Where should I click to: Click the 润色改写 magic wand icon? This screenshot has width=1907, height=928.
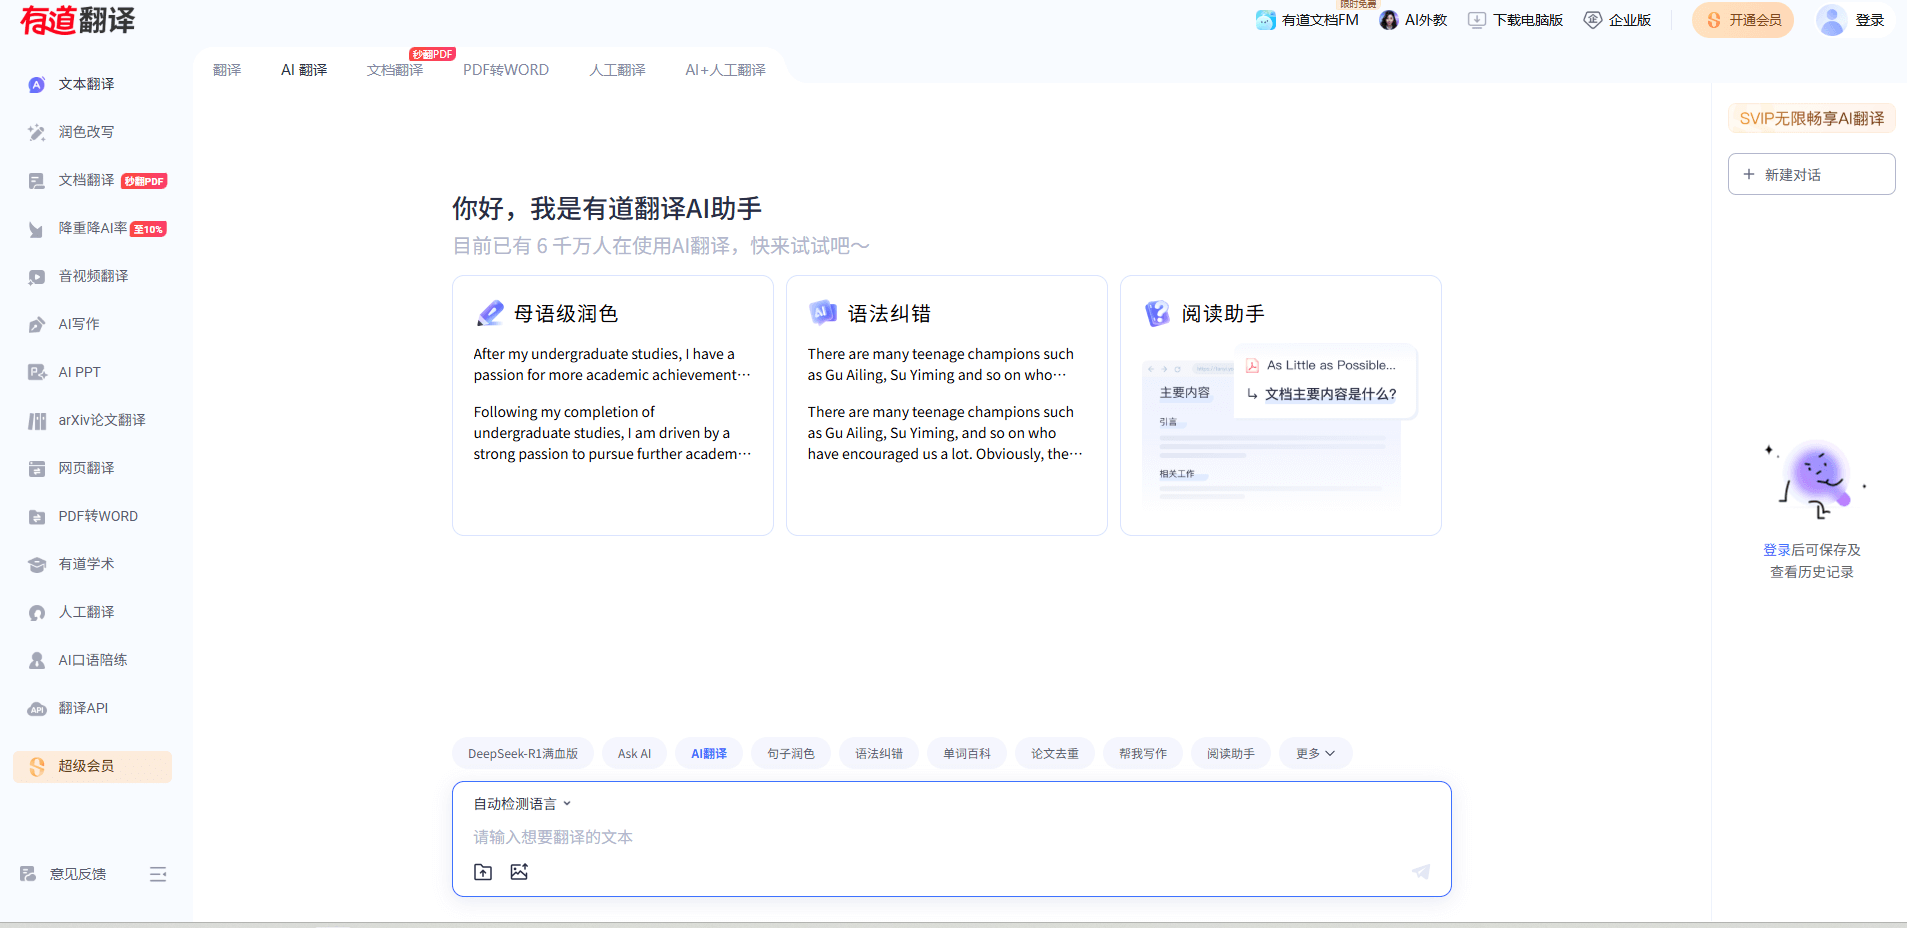[x=37, y=133]
